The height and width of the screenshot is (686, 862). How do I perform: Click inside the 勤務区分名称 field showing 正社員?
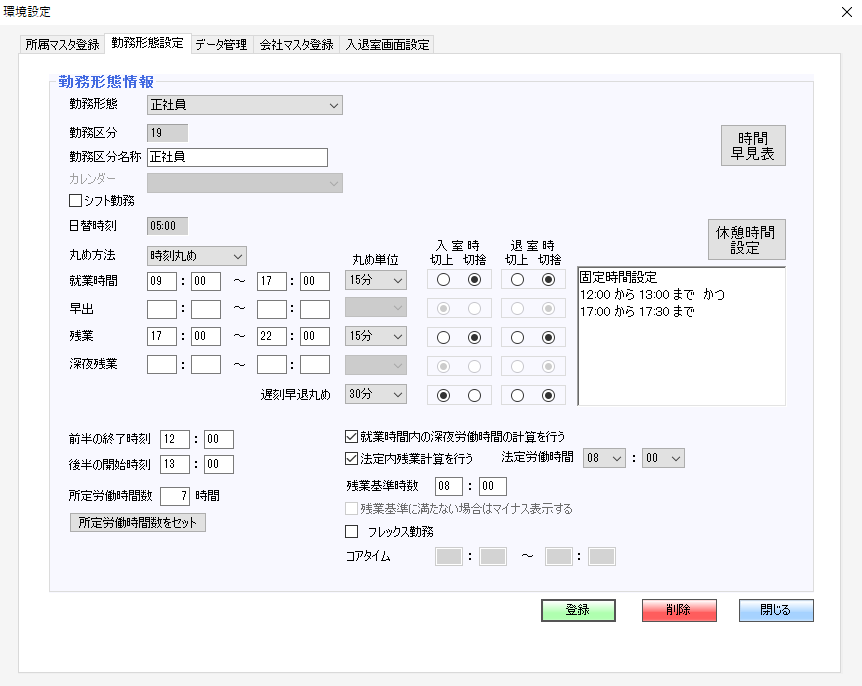pos(236,157)
